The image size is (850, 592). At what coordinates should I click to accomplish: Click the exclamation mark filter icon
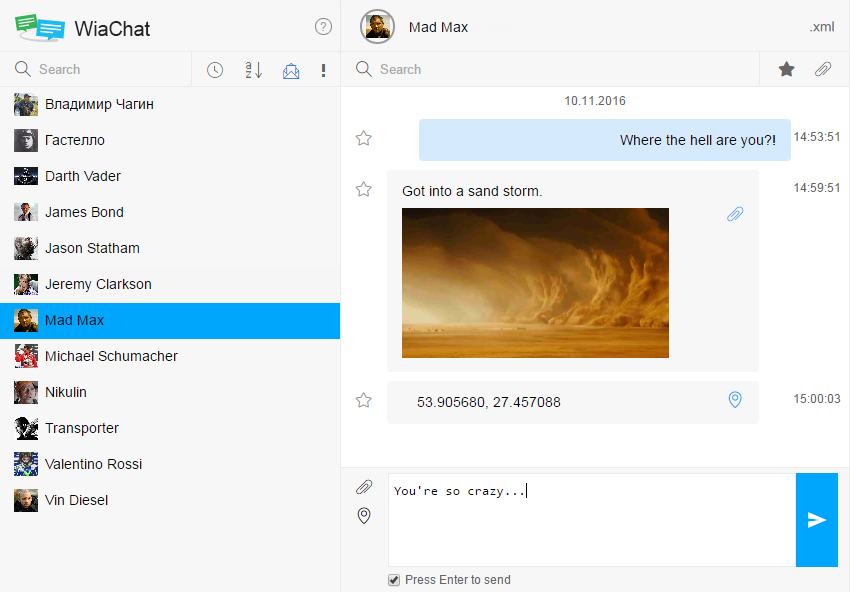pos(323,70)
